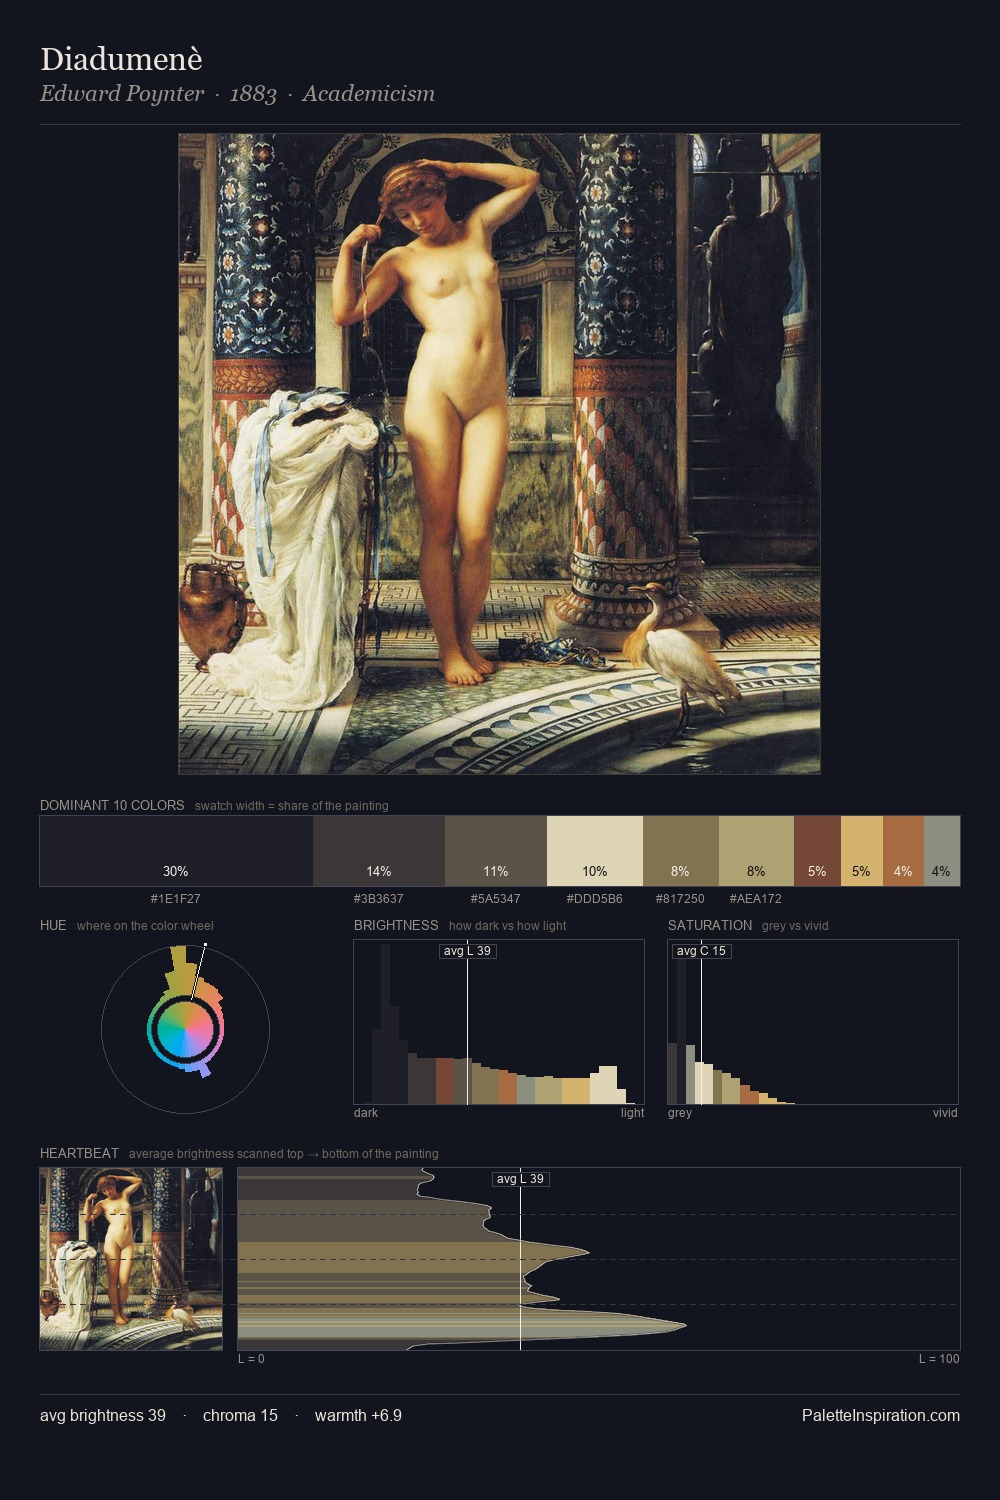
Task: Click the hex label '#DDD5B6'
Action: (x=595, y=899)
